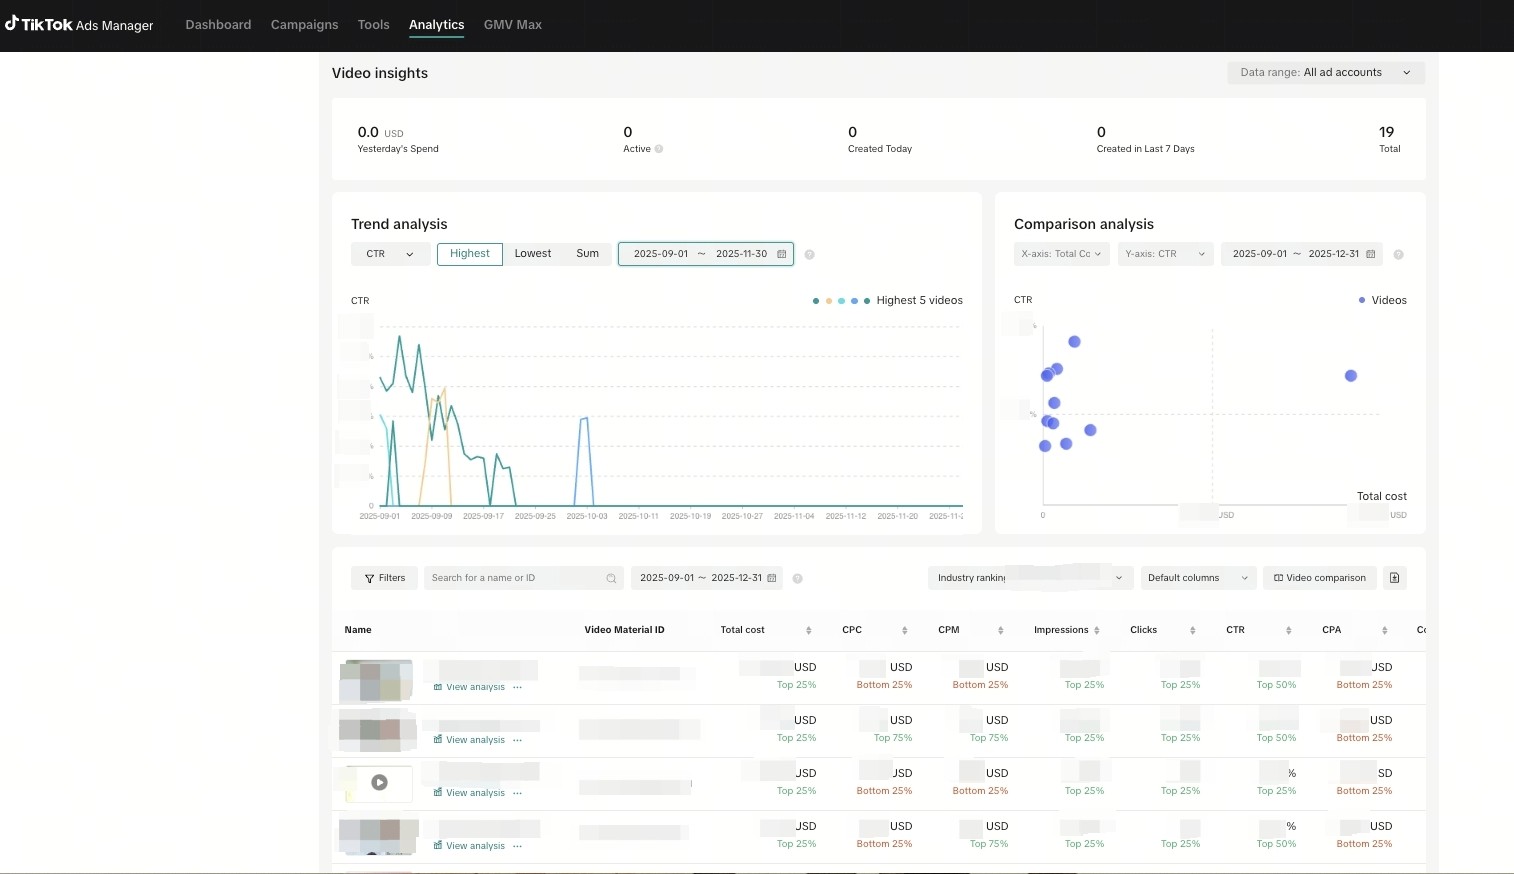Open the export/download icon beside Video comparison
The height and width of the screenshot is (874, 1514).
pos(1395,578)
